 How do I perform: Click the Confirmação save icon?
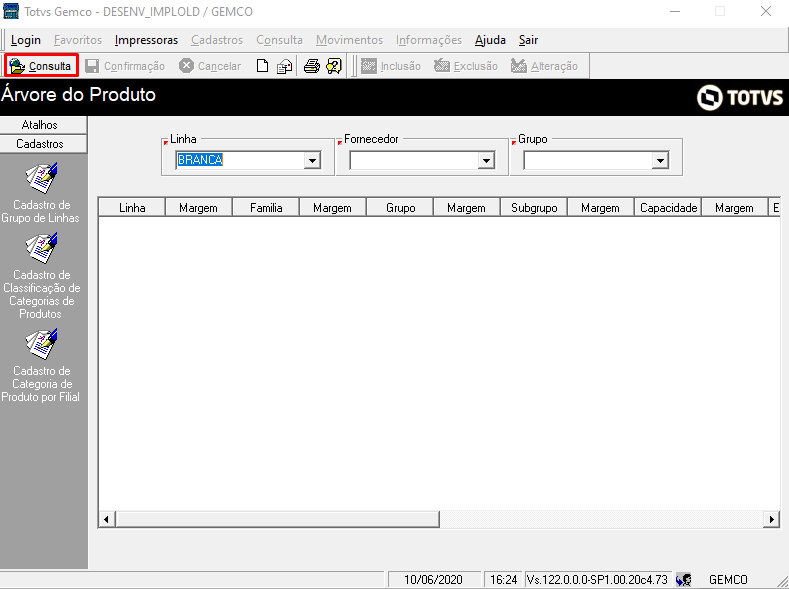pos(92,66)
